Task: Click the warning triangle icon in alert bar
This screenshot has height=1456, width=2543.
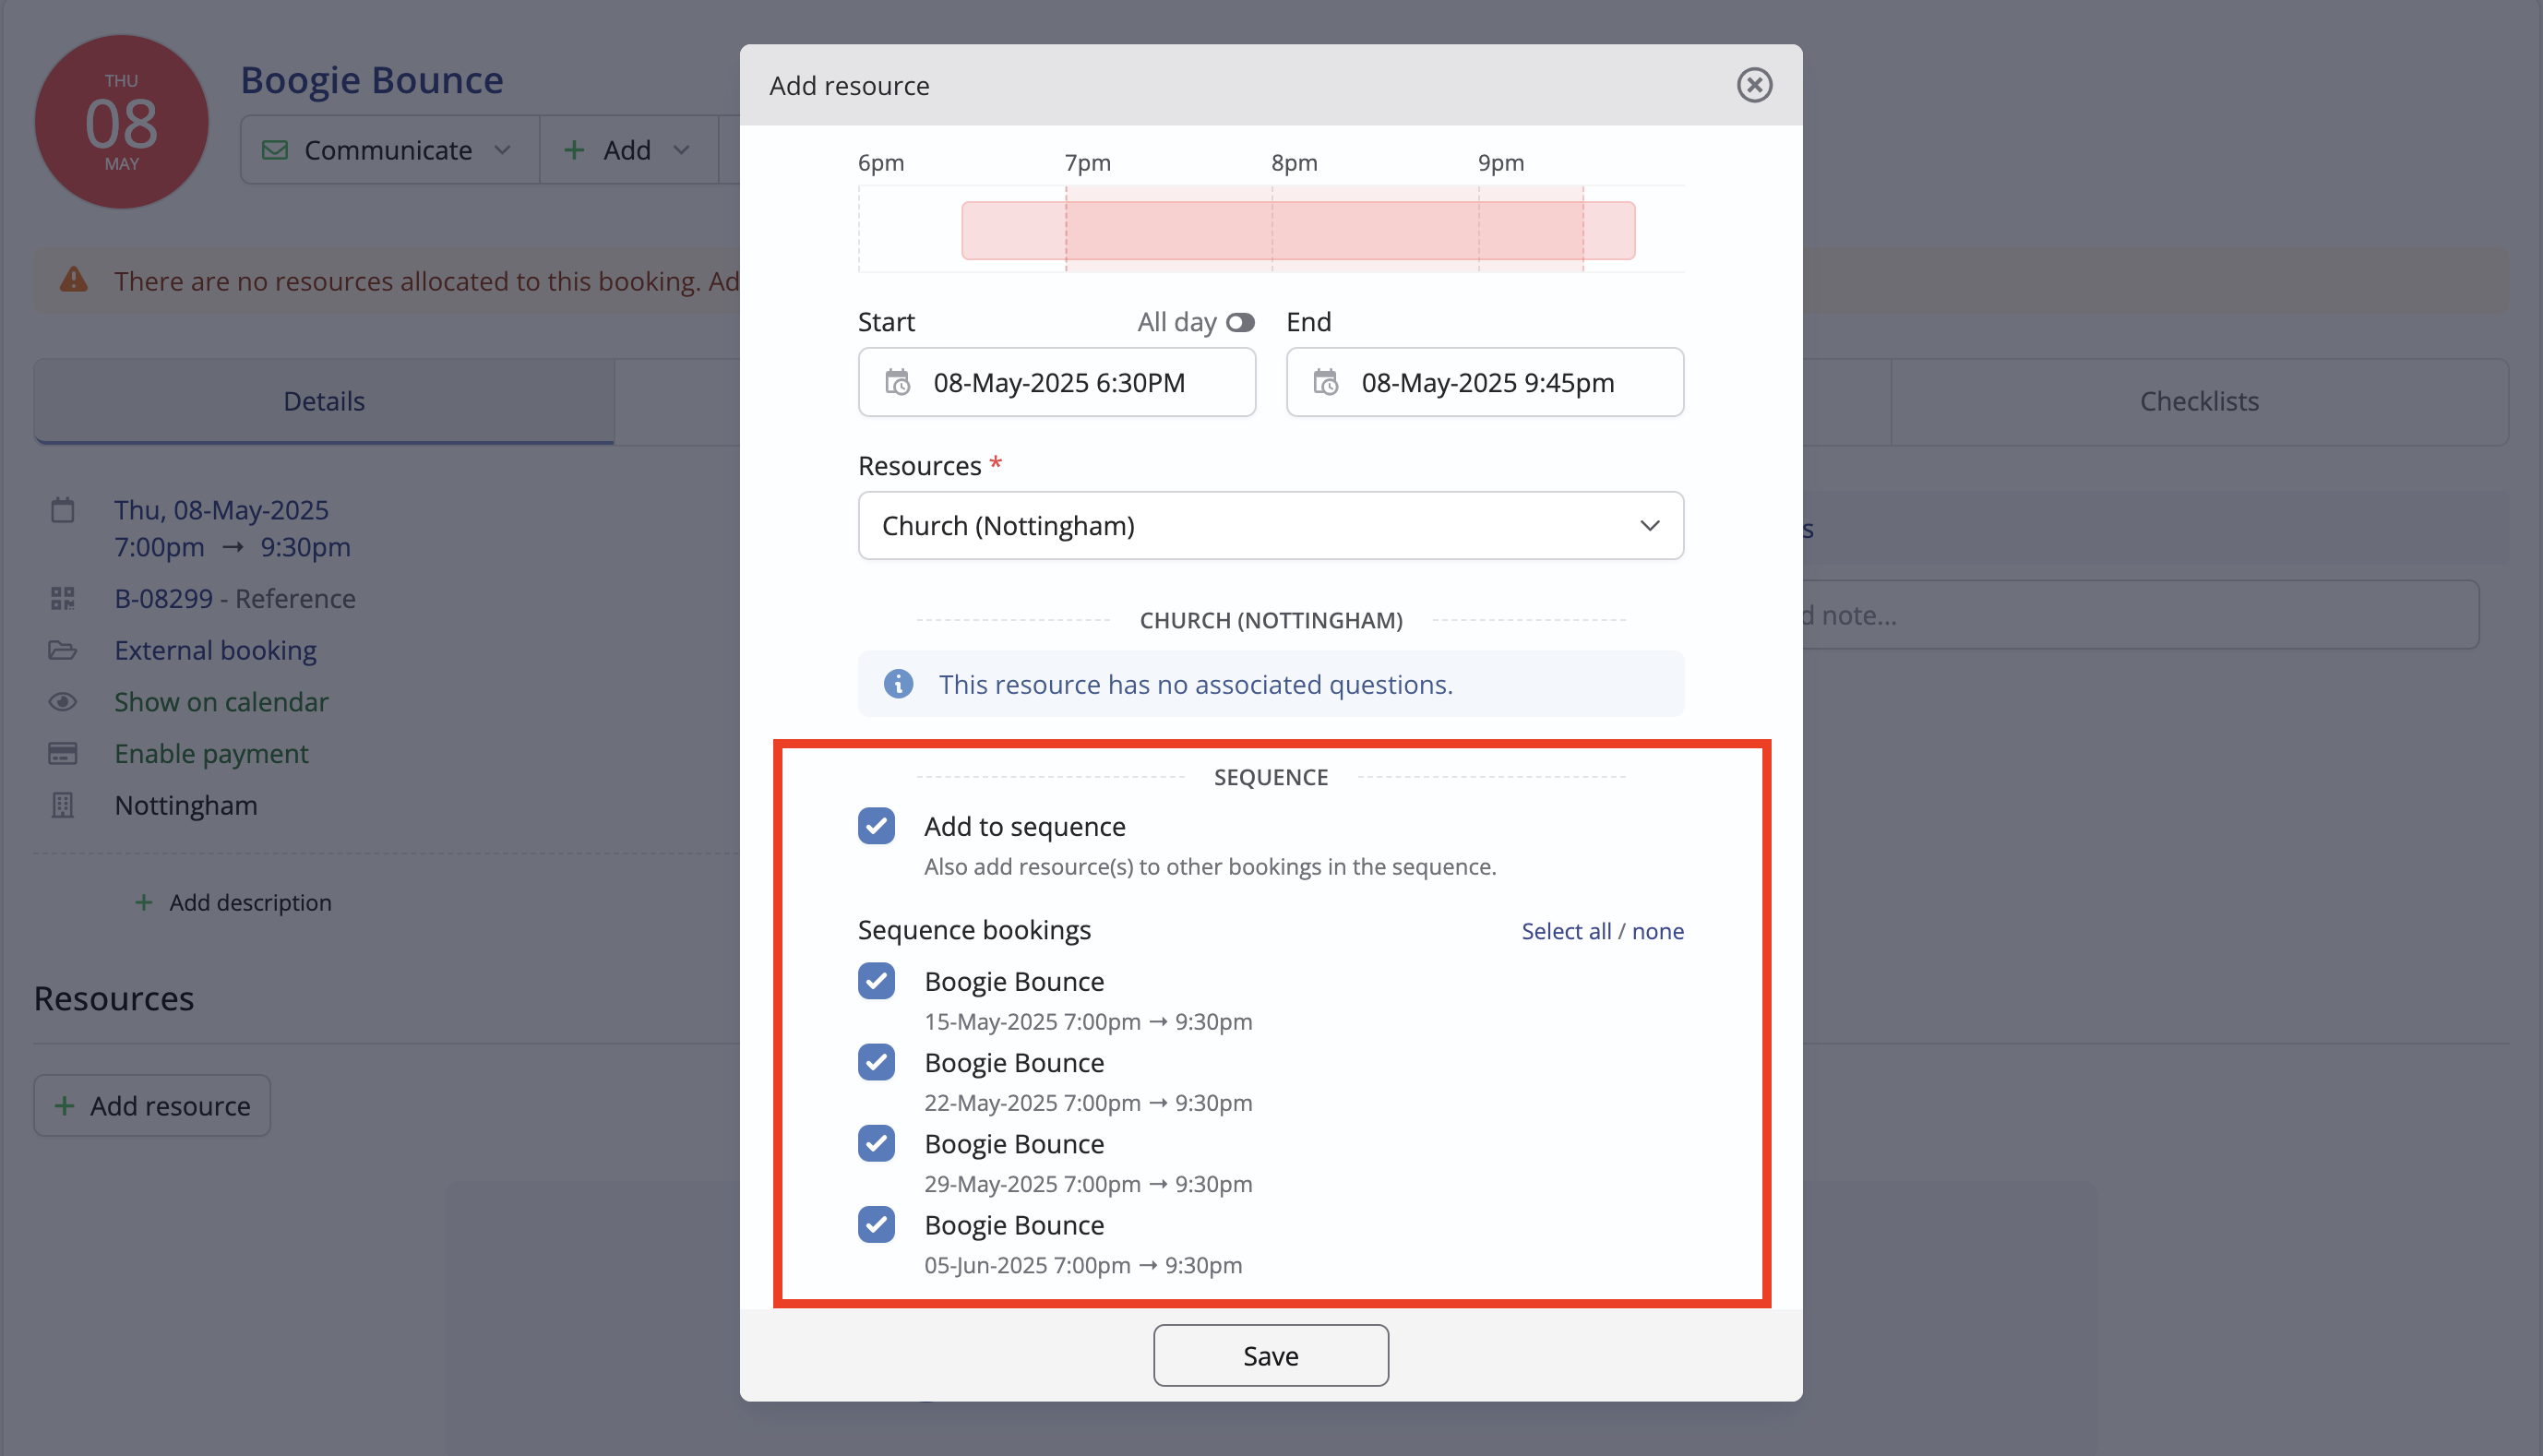Action: tap(74, 280)
